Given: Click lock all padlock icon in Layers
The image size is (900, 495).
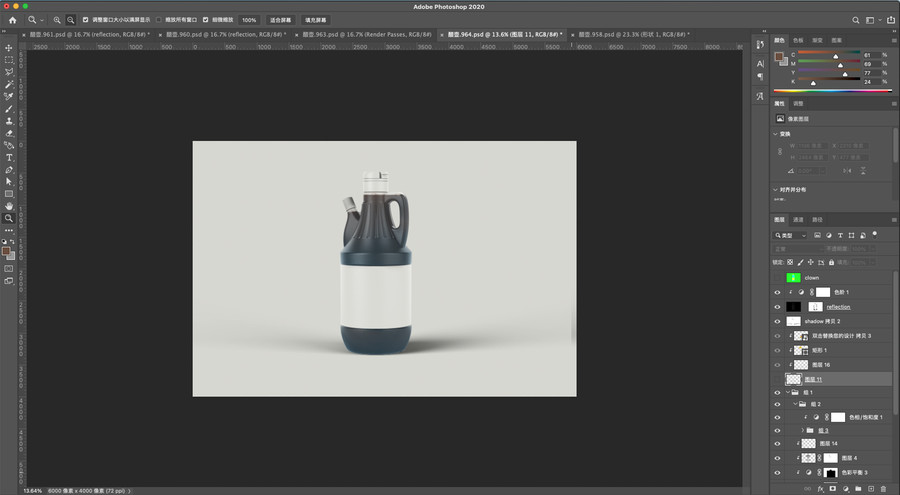Looking at the screenshot, I should (x=831, y=262).
